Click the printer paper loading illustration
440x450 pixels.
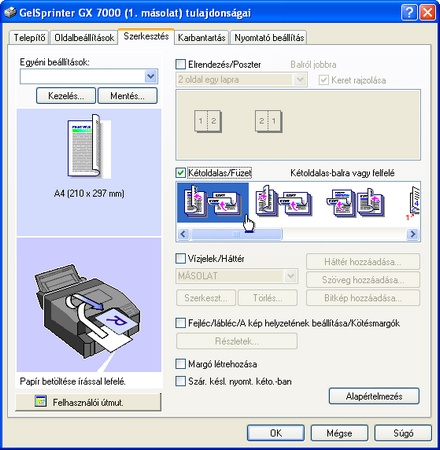[89, 313]
